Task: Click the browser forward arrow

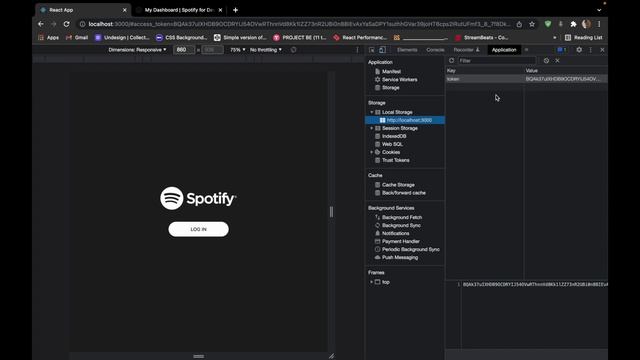Action: [x=53, y=24]
